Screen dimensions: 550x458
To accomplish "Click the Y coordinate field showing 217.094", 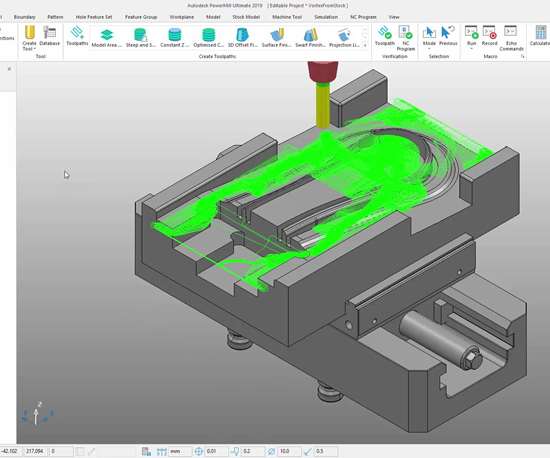I will click(x=35, y=451).
